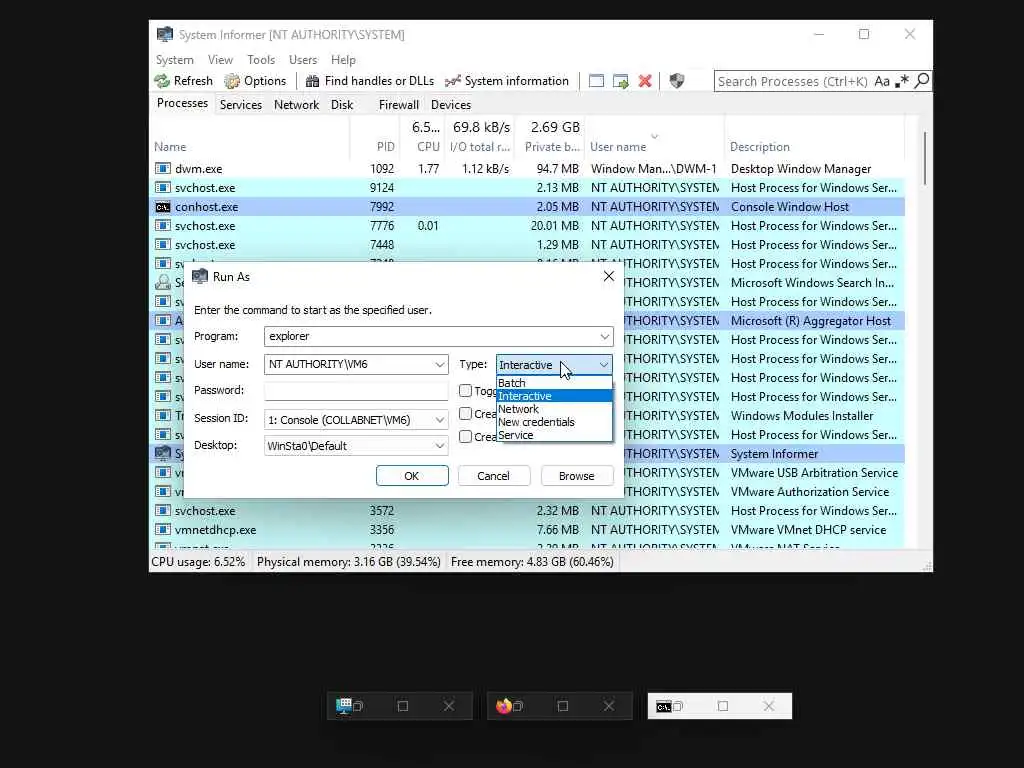Toggle case sensitive Aa search icon

click(882, 82)
